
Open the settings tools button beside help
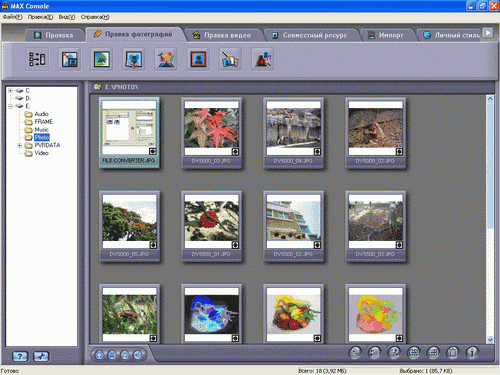tap(41, 356)
